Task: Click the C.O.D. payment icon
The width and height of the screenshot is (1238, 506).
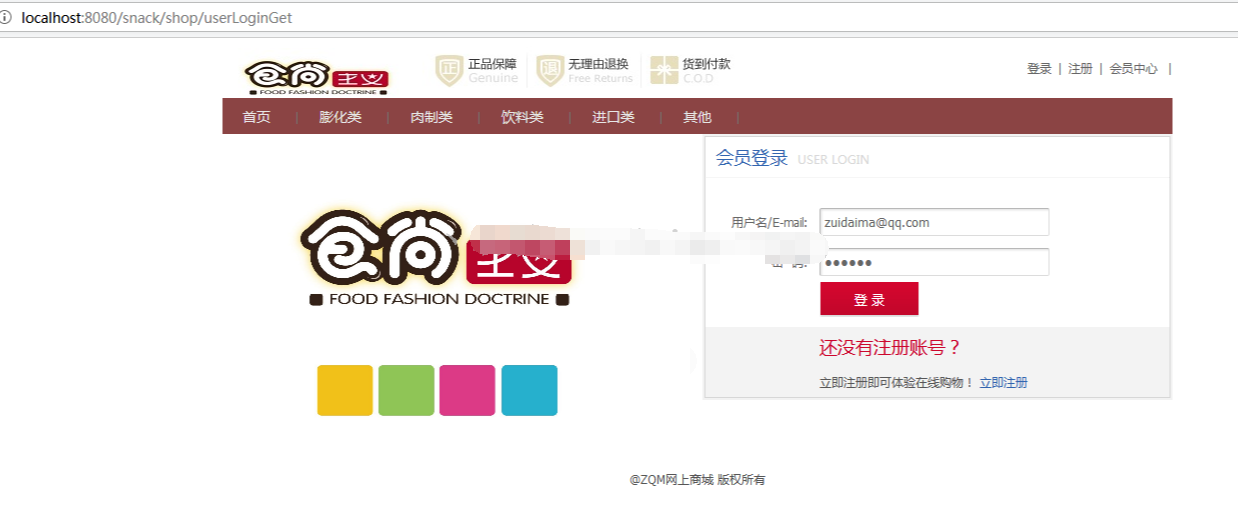Action: 664,70
